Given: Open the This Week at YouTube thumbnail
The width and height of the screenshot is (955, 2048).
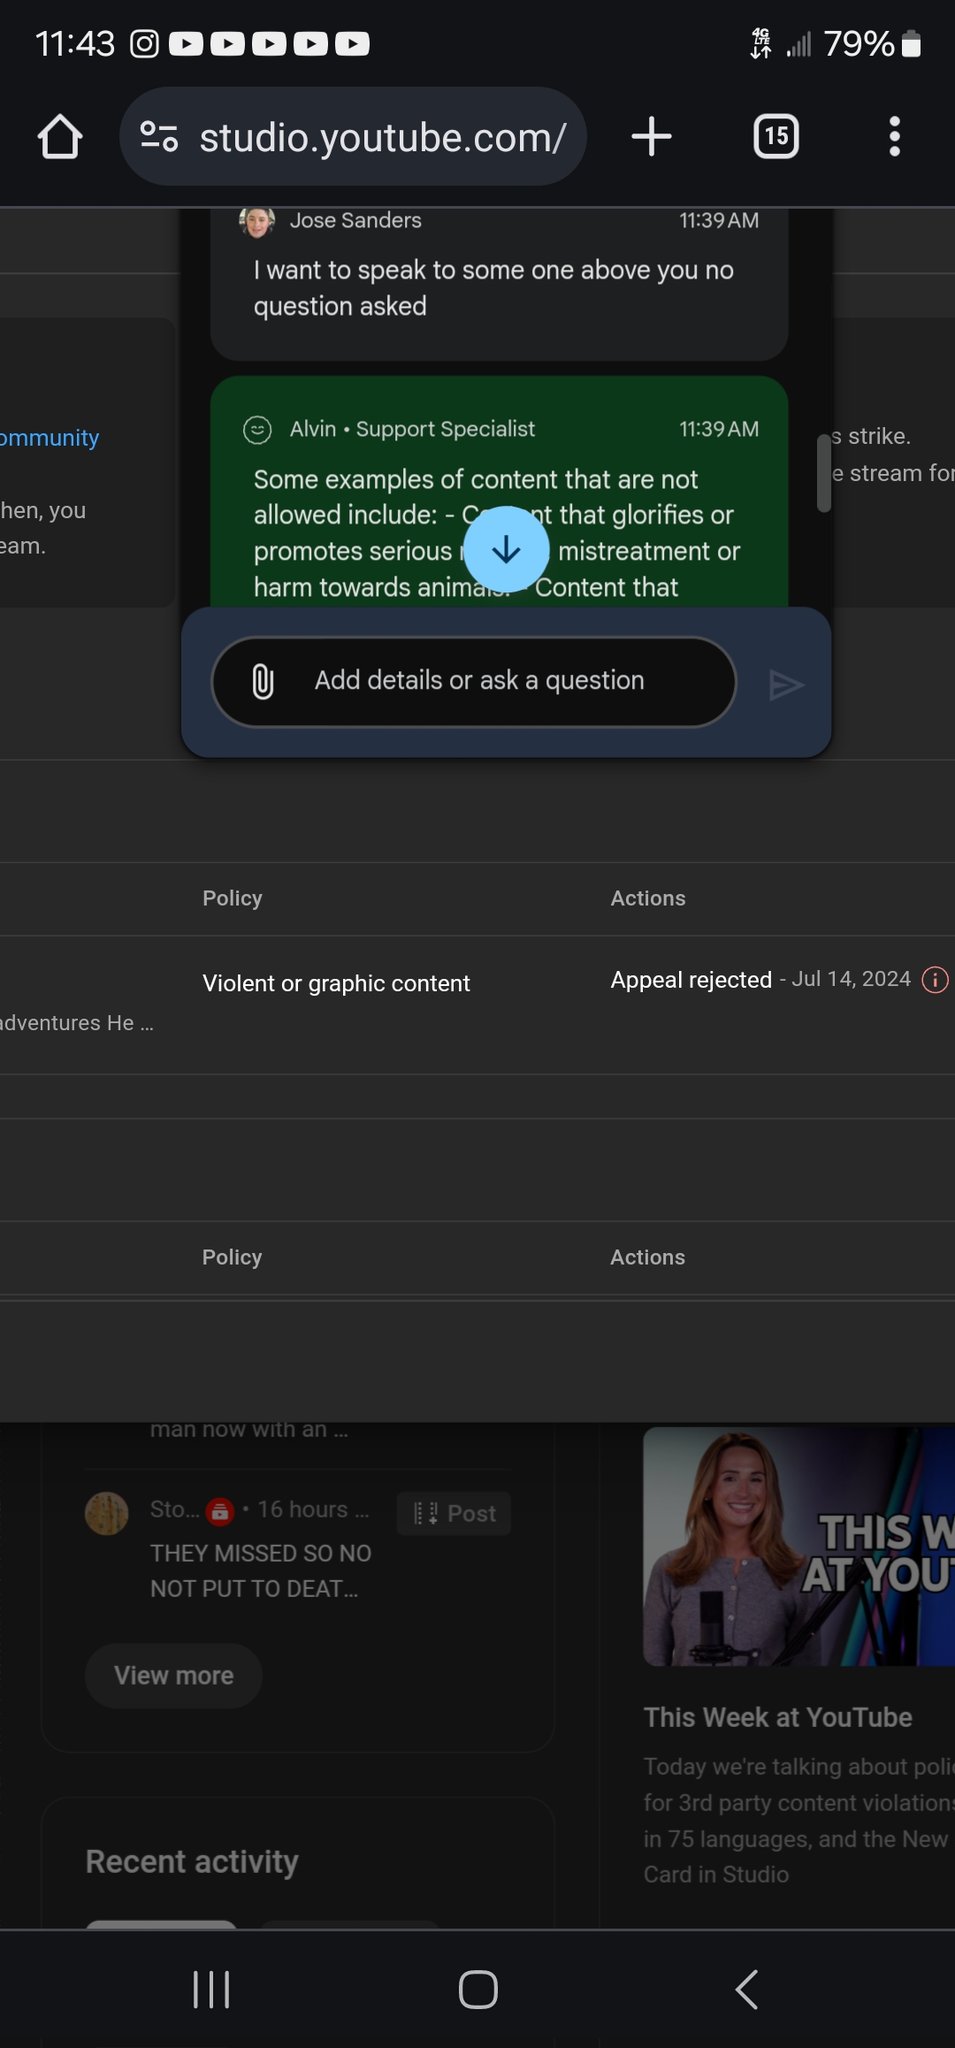Looking at the screenshot, I should coord(799,1546).
